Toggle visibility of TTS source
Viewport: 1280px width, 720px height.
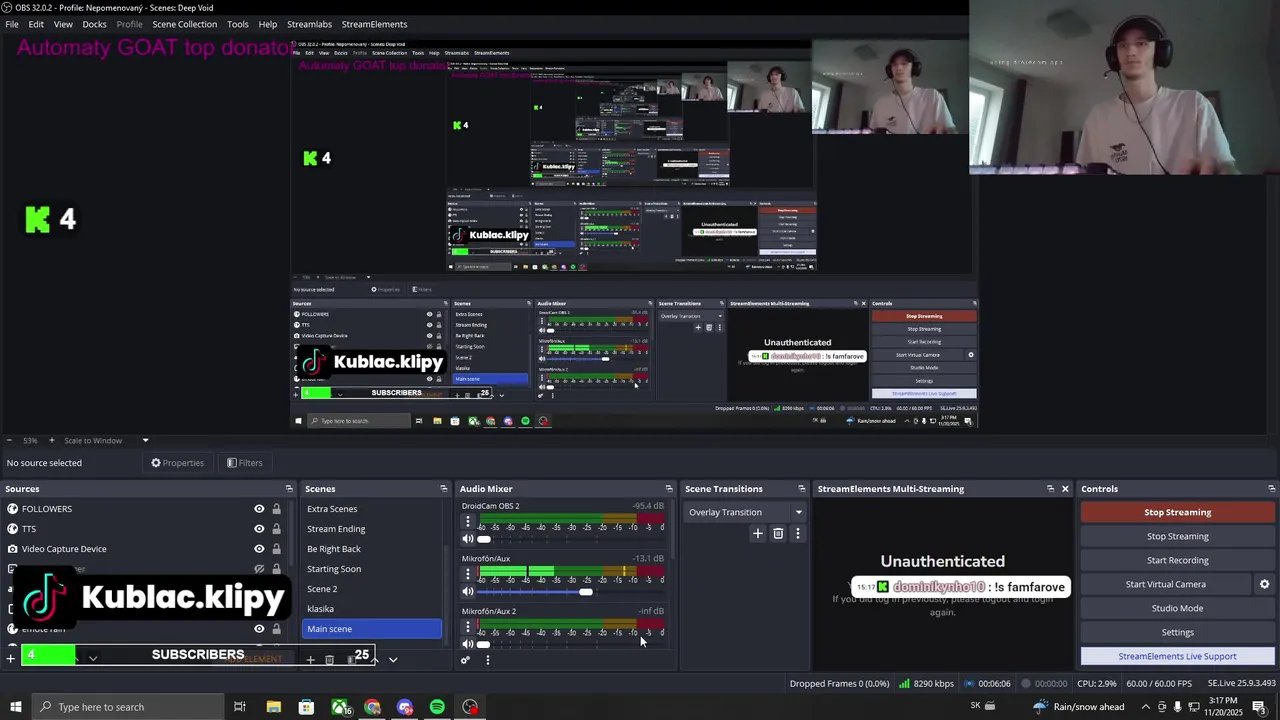pos(259,529)
